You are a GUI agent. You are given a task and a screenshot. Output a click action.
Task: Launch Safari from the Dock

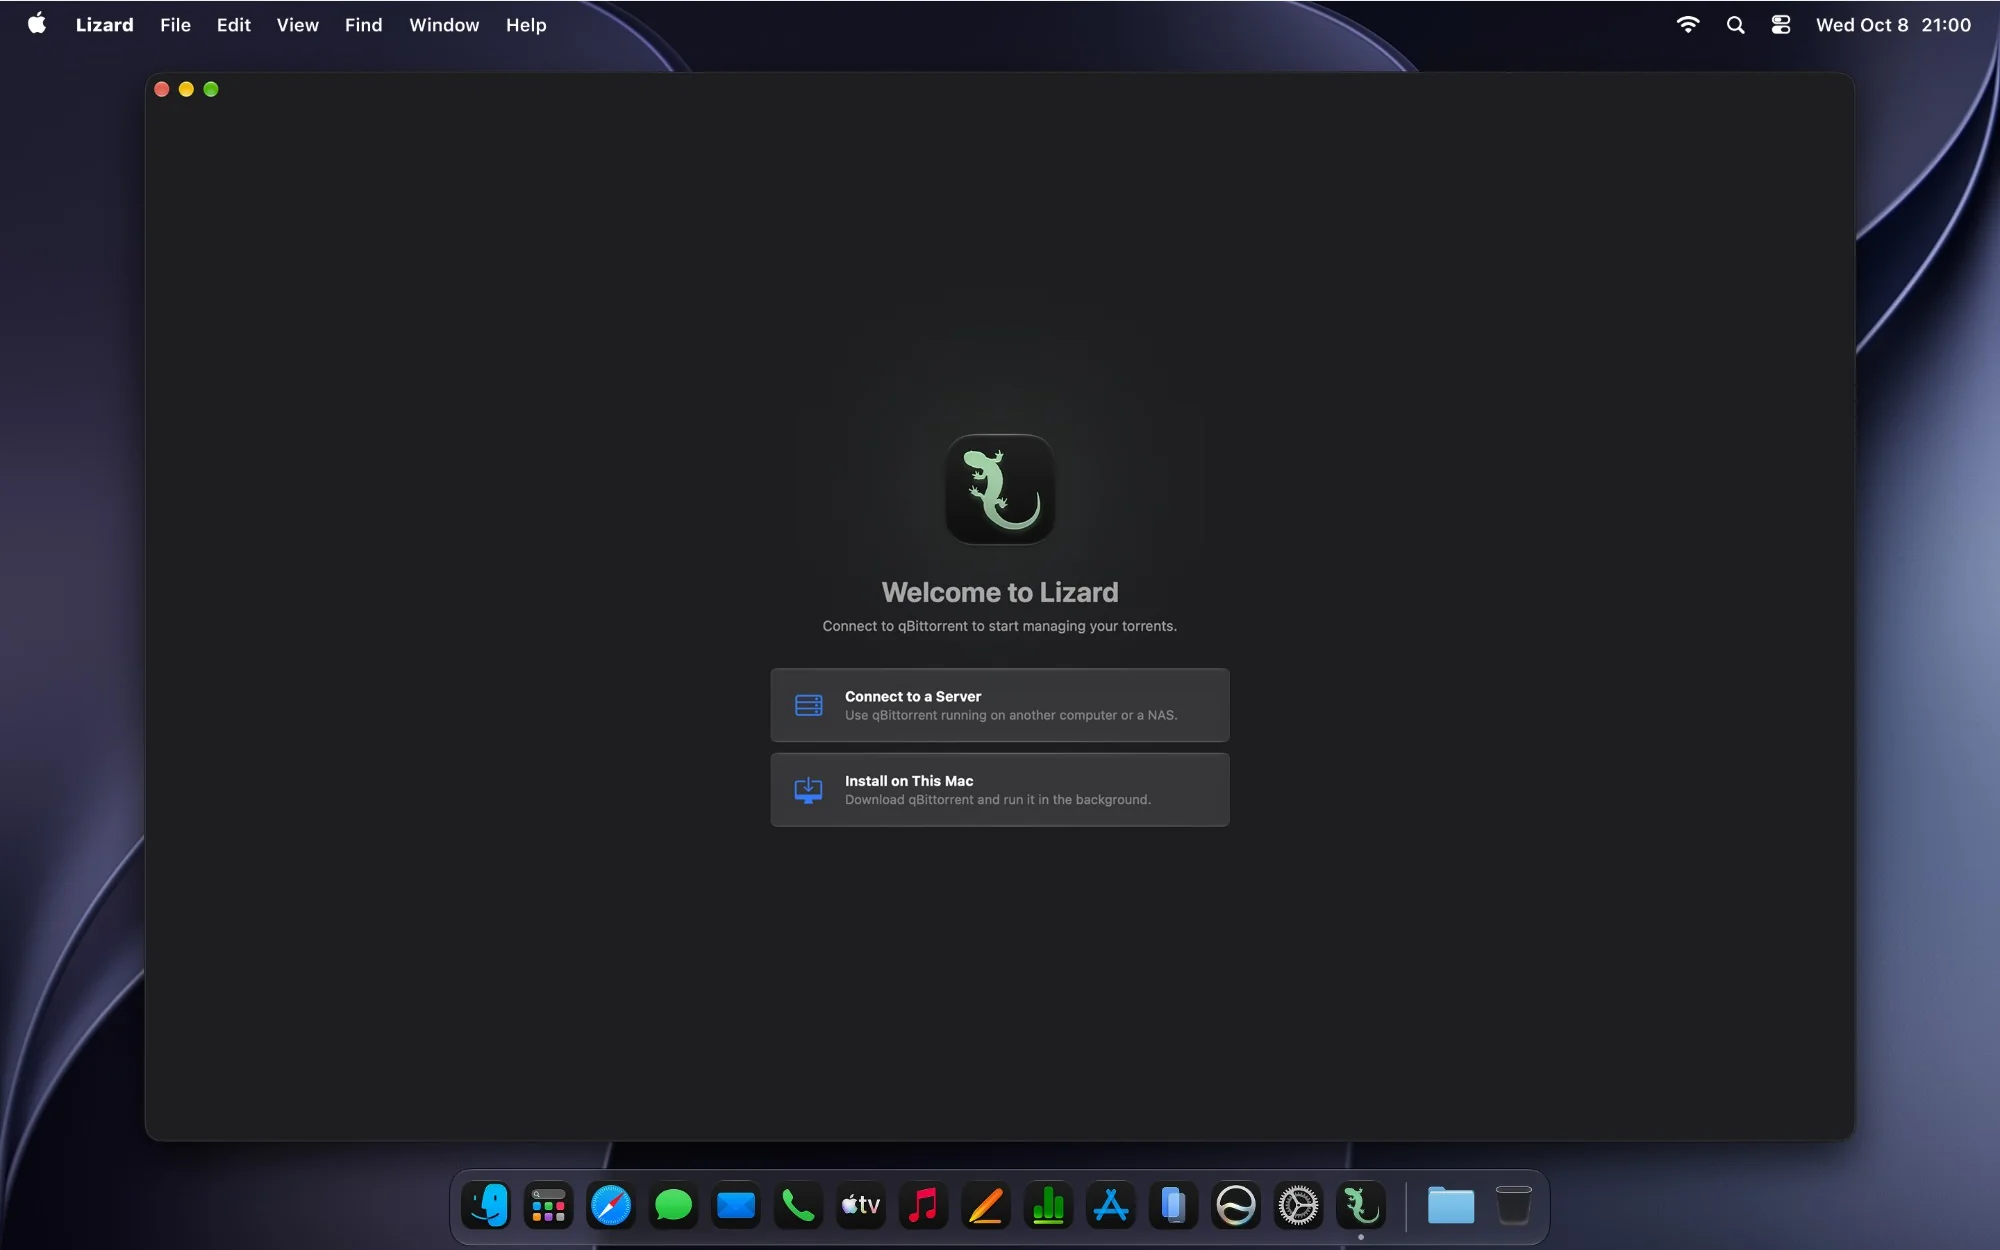click(x=611, y=1206)
